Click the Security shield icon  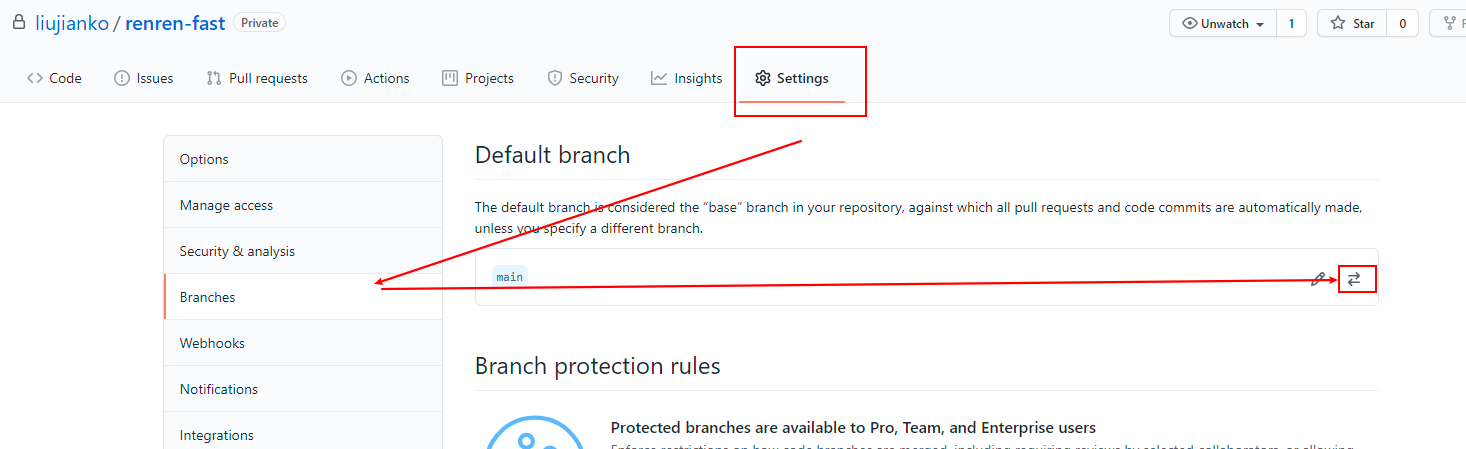point(555,78)
